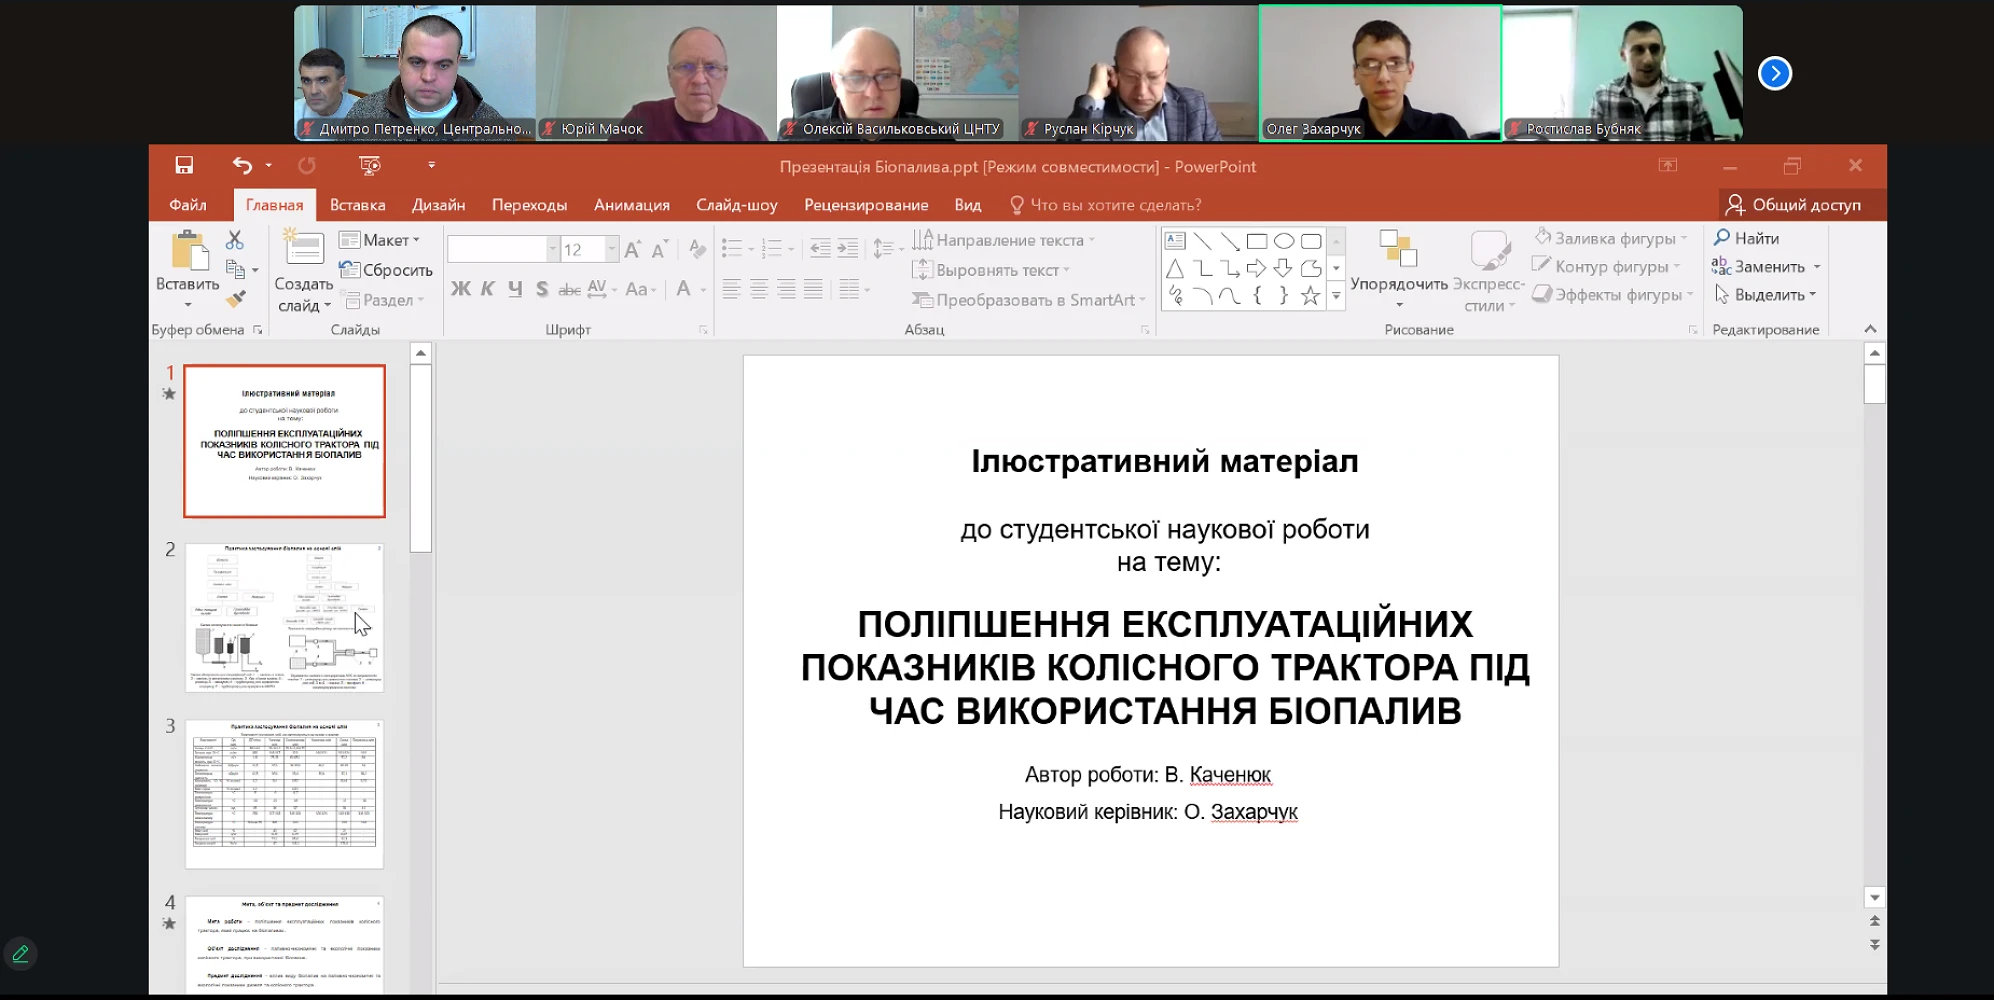Select the Format Painter brush icon
Viewport: 1994px width, 1000px height.
(x=236, y=299)
